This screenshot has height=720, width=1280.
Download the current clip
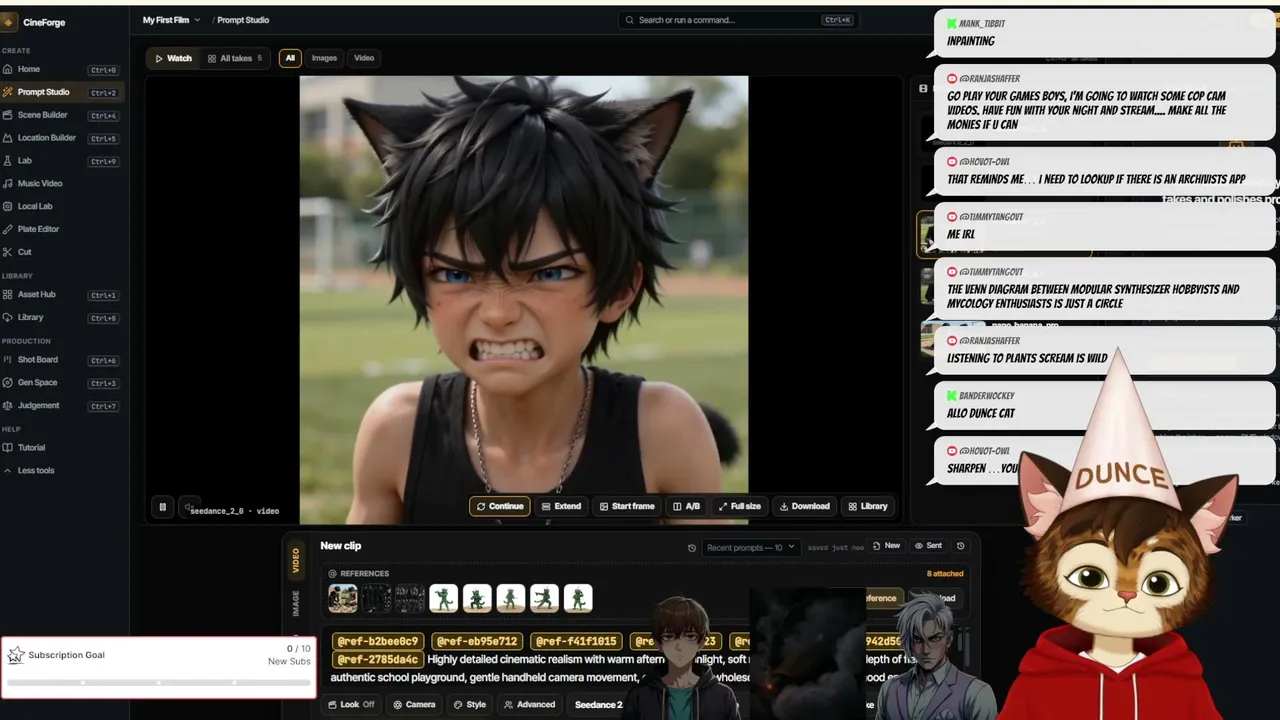[804, 506]
